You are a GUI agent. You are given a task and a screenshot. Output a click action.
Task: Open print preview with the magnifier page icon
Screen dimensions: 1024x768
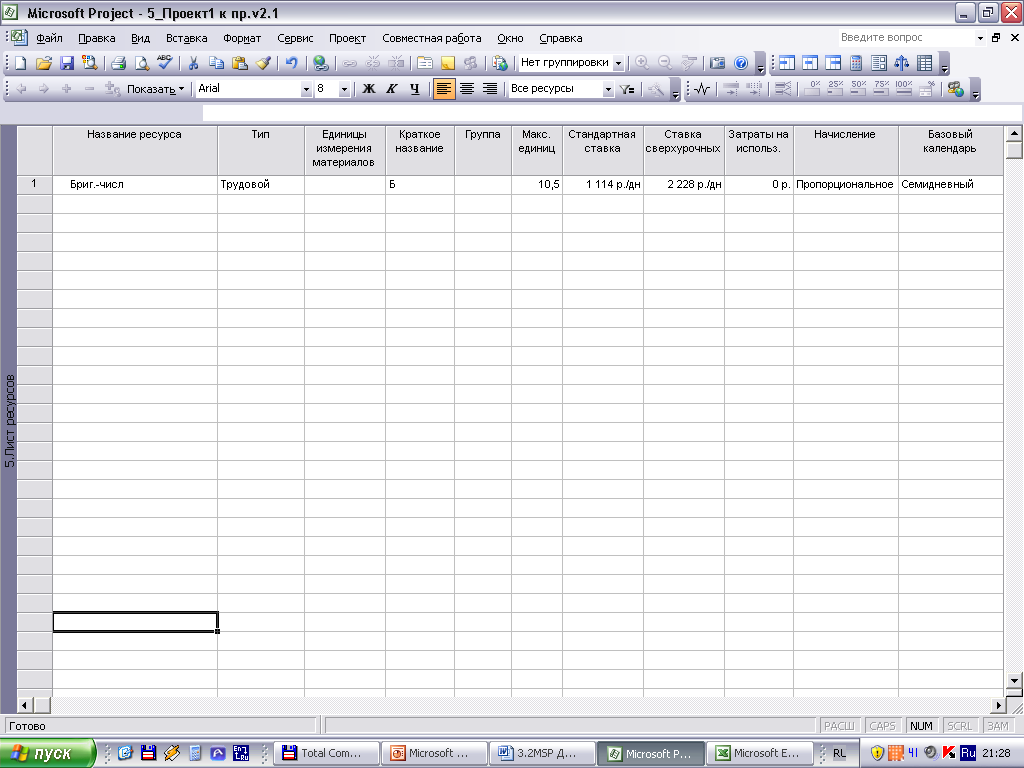coord(141,63)
